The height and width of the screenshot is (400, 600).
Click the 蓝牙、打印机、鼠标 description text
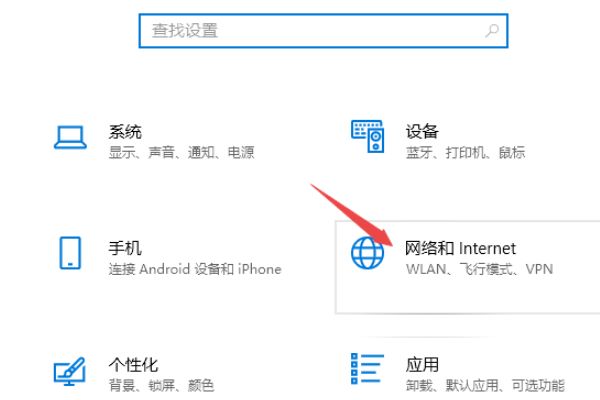pyautogui.click(x=465, y=153)
